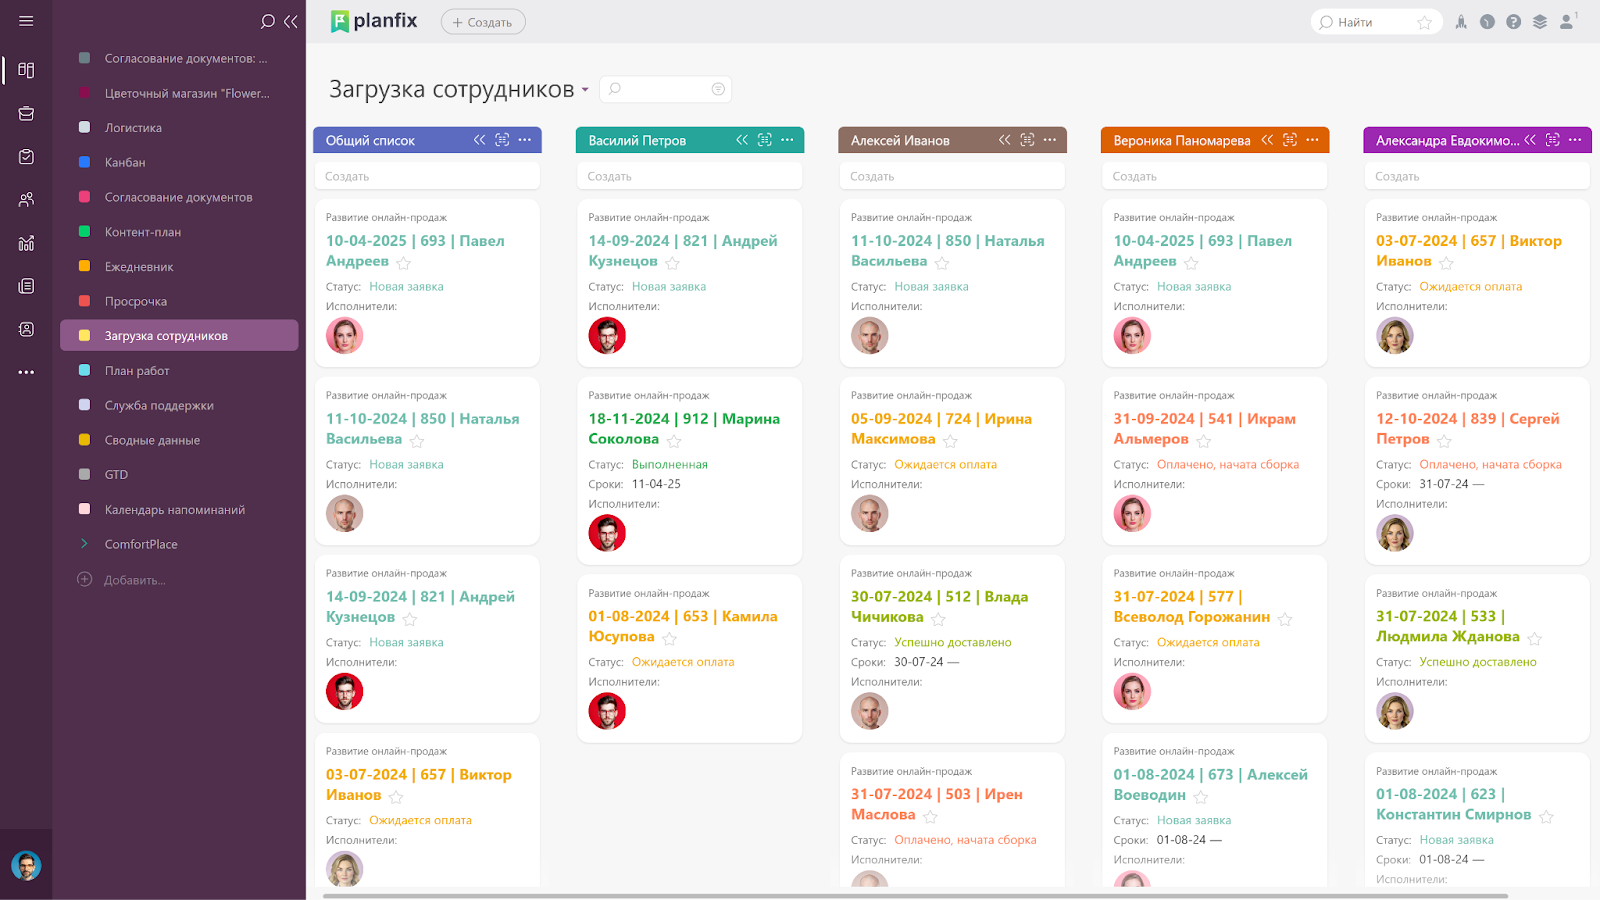Viewport: 1600px width, 900px height.
Task: Select the briefcase projects icon in sidebar
Action: (x=27, y=113)
